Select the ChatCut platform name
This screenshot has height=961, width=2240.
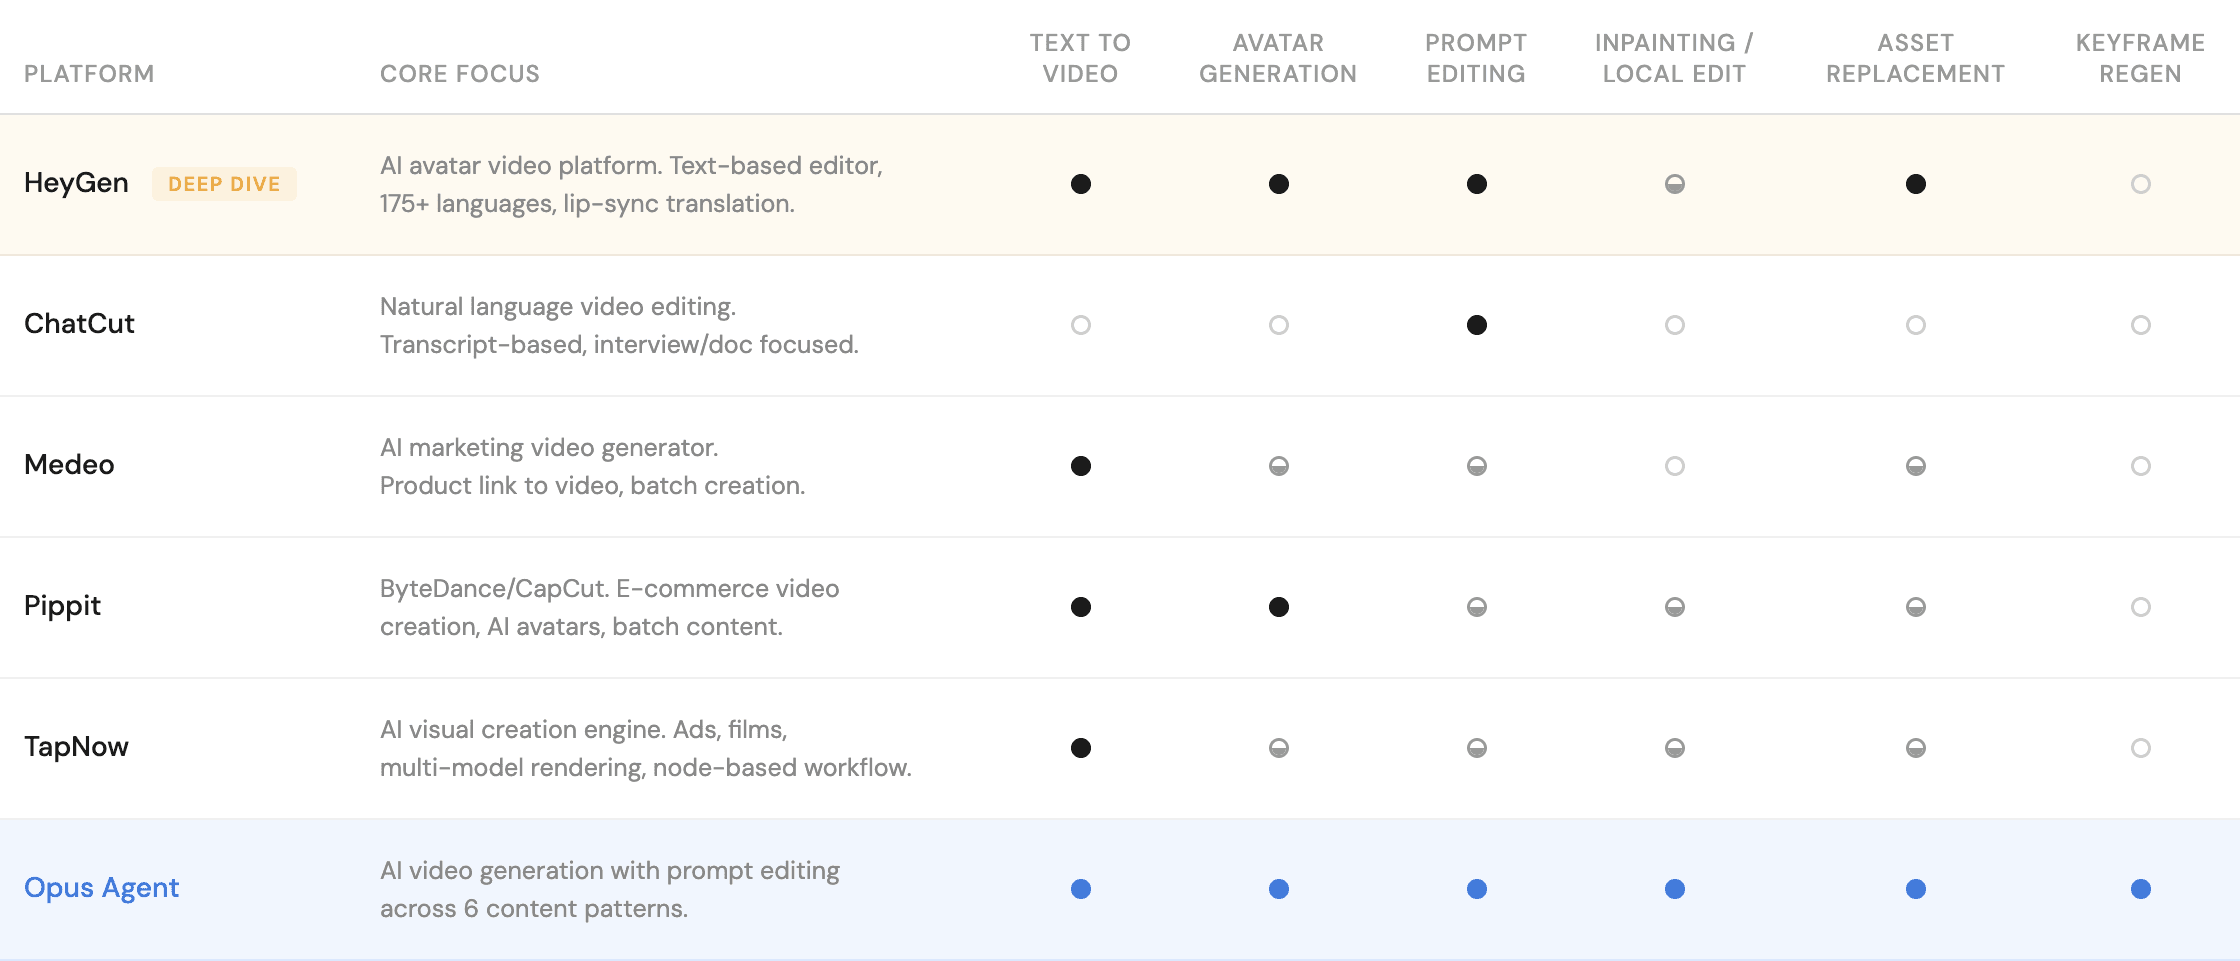pos(79,324)
